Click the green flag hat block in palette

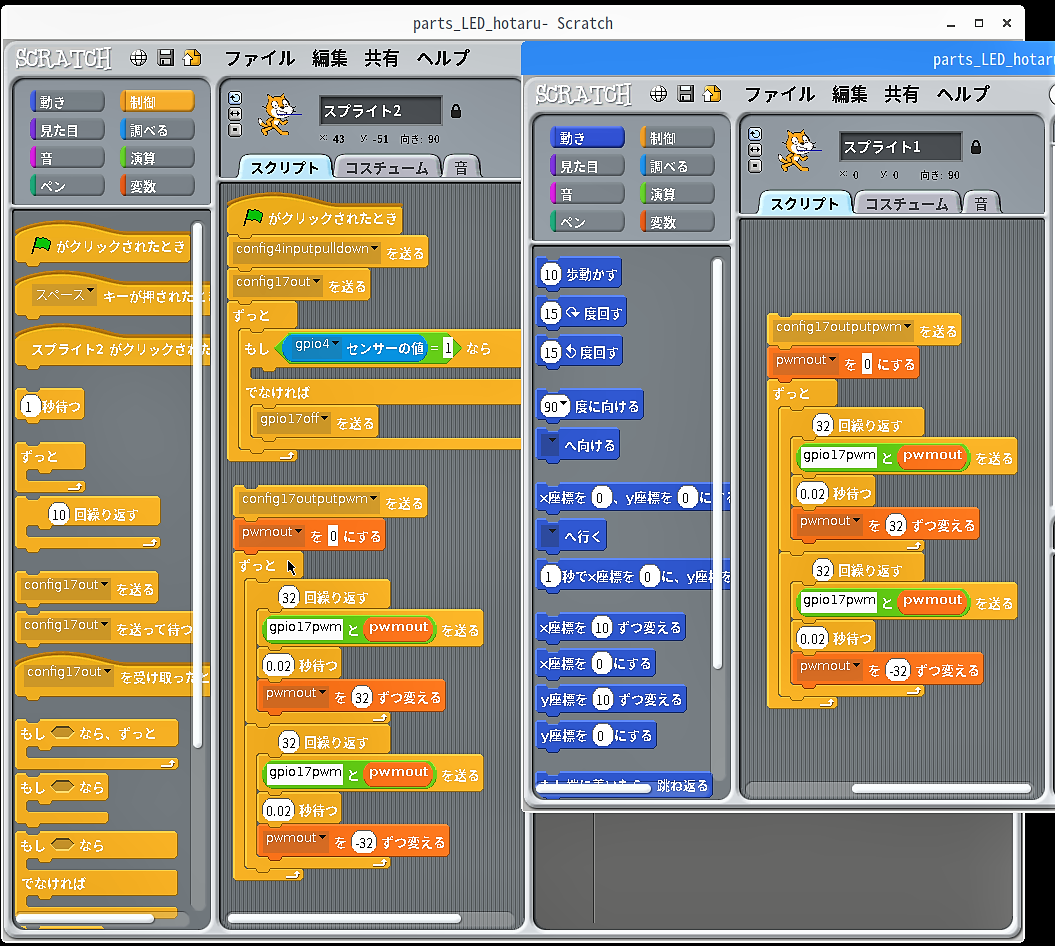(102, 246)
